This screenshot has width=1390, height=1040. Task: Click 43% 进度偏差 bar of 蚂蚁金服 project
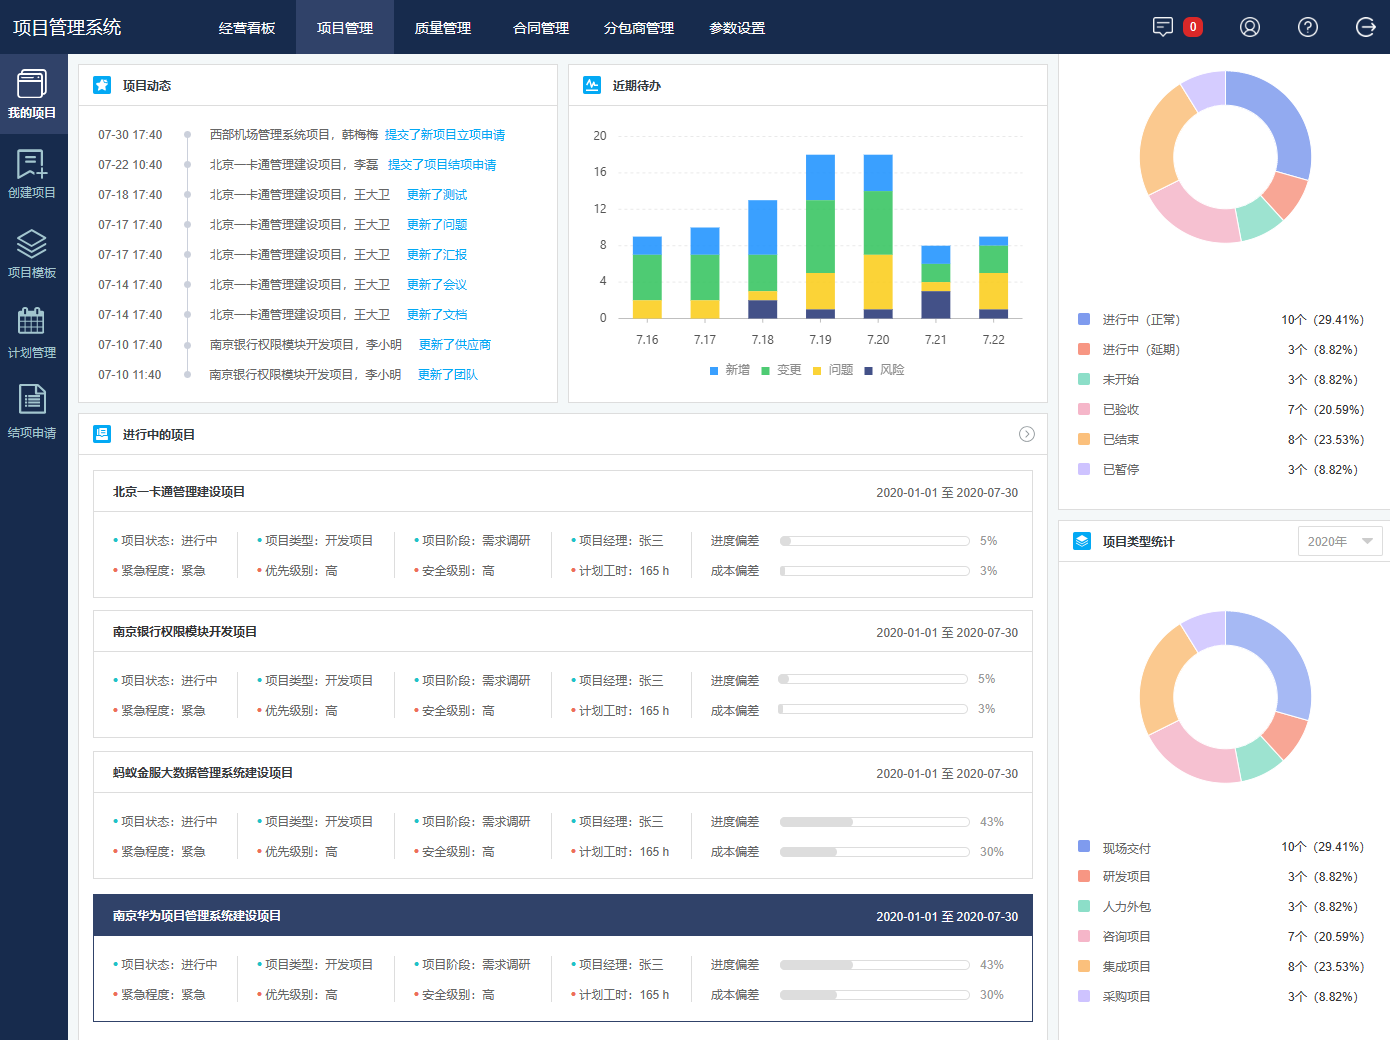[x=875, y=822]
